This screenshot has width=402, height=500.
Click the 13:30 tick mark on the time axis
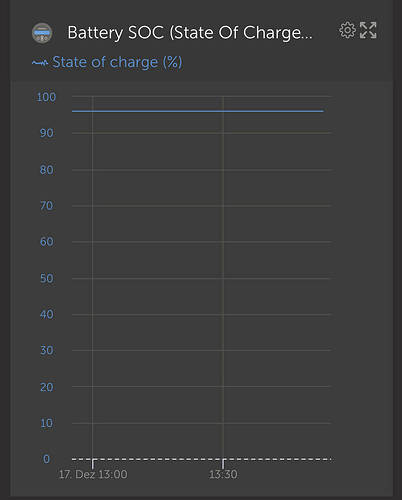coord(223,464)
